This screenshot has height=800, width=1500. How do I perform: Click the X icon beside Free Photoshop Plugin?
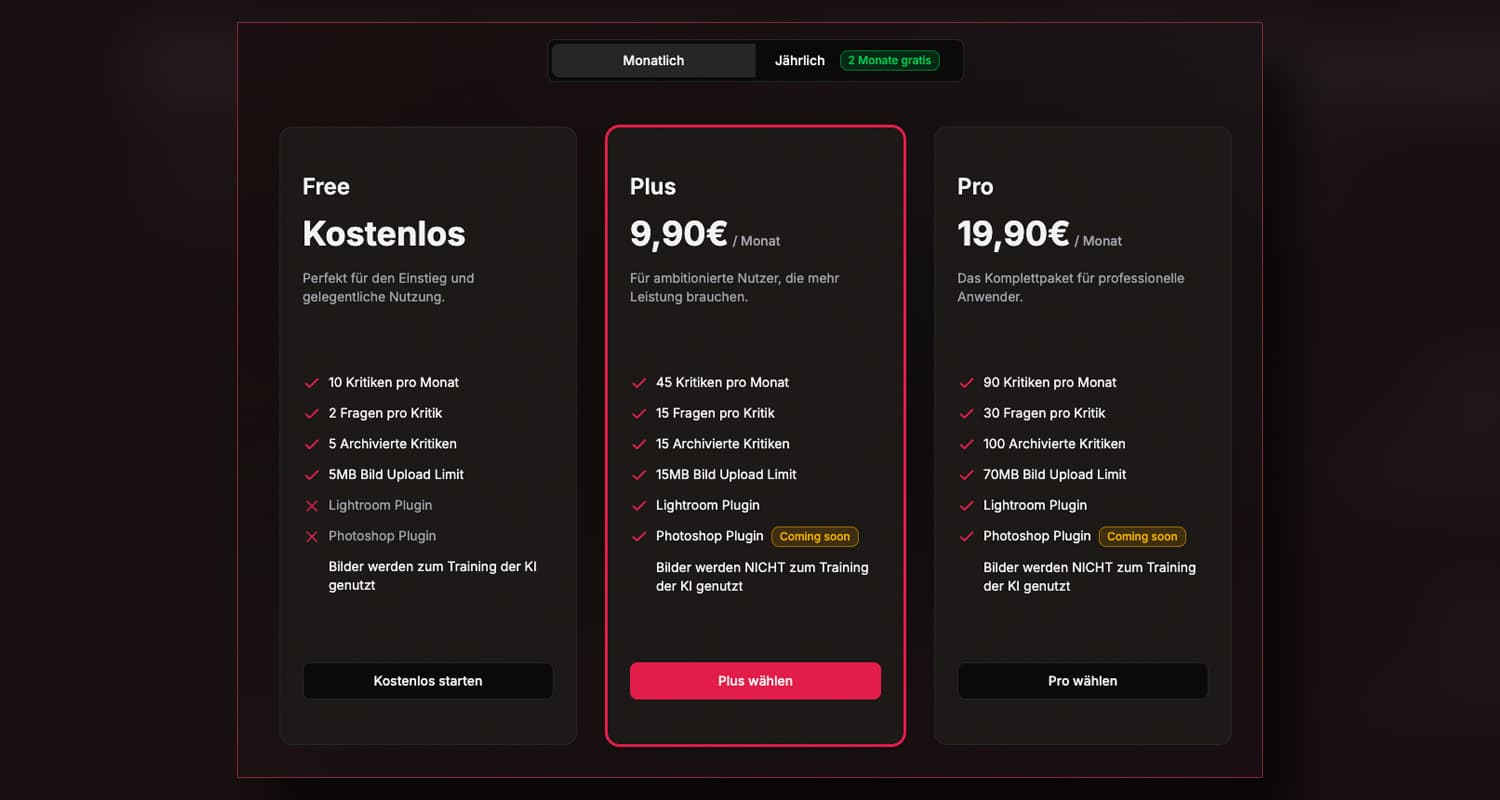tap(312, 537)
